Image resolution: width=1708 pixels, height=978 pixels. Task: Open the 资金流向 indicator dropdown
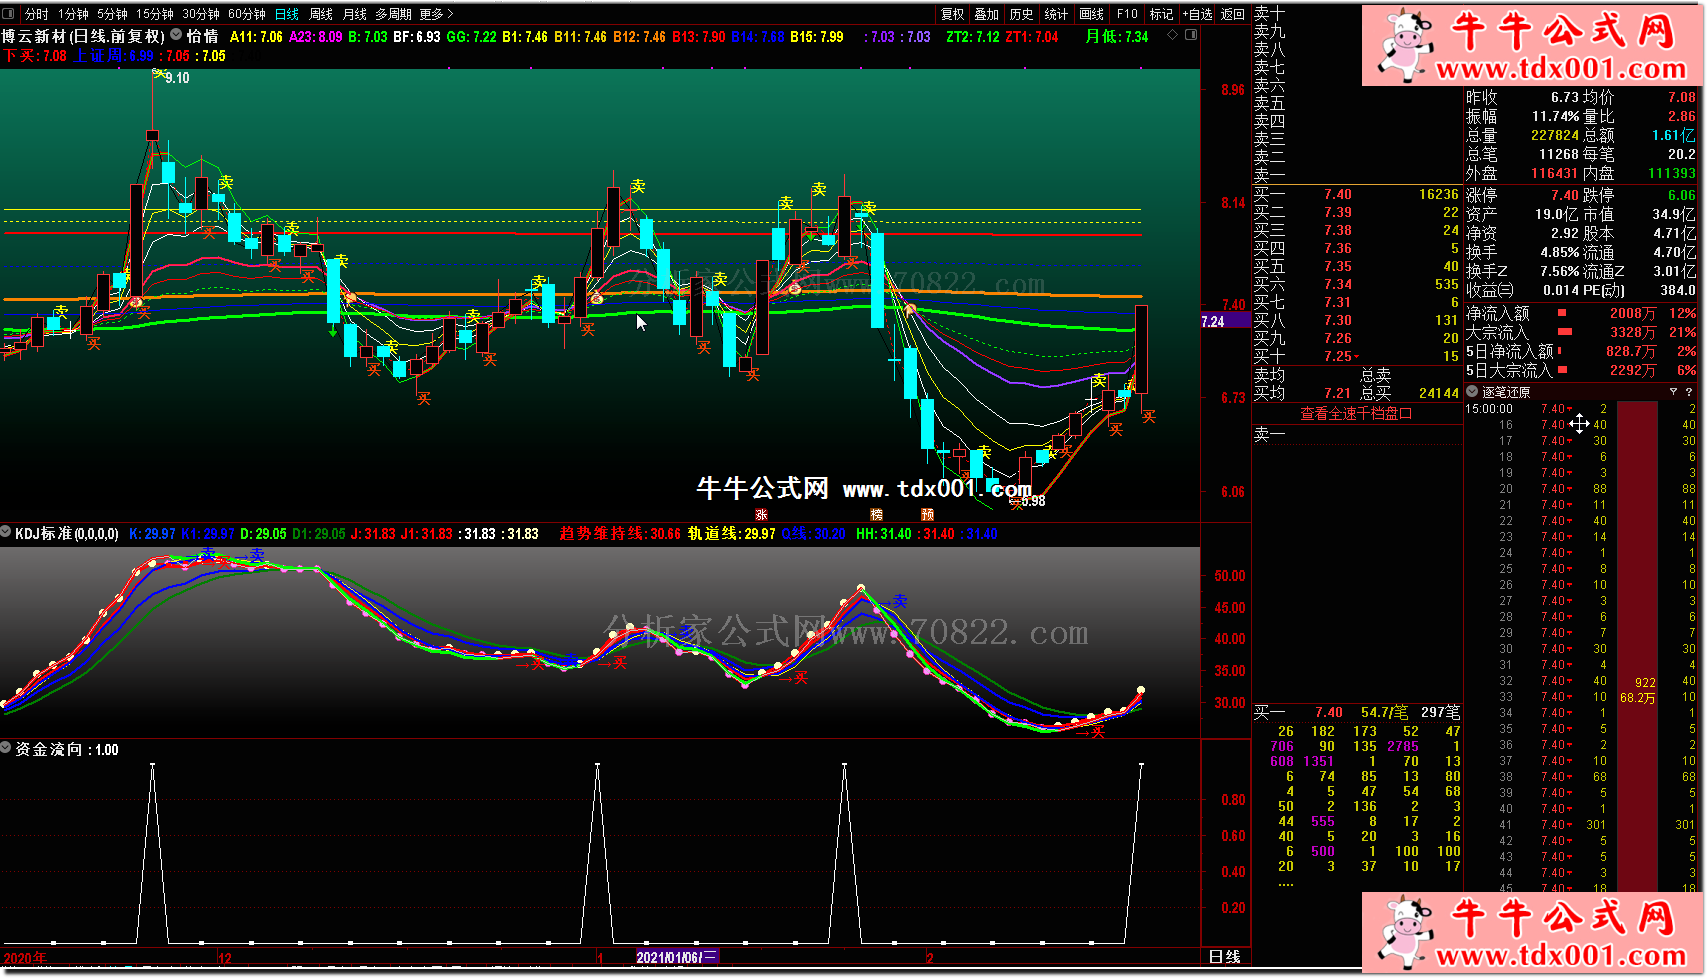(x=6, y=748)
